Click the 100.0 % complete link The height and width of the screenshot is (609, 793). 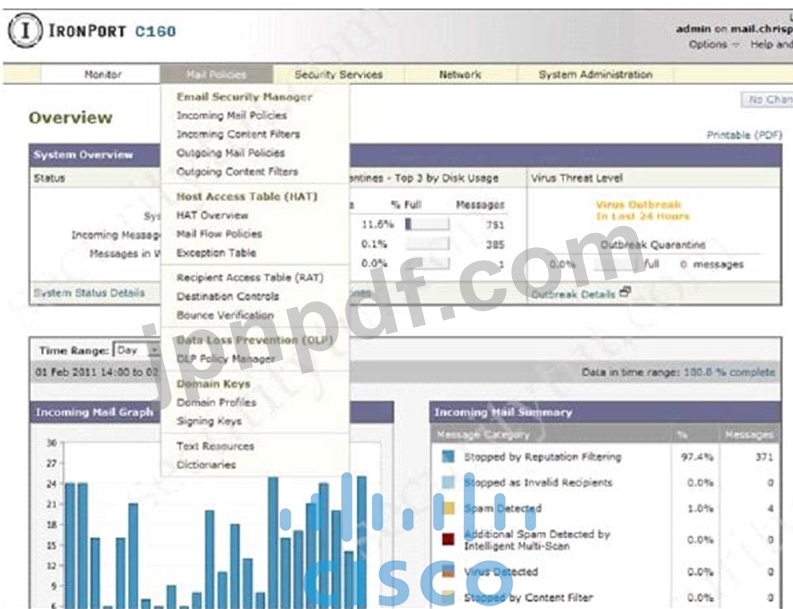tap(729, 372)
